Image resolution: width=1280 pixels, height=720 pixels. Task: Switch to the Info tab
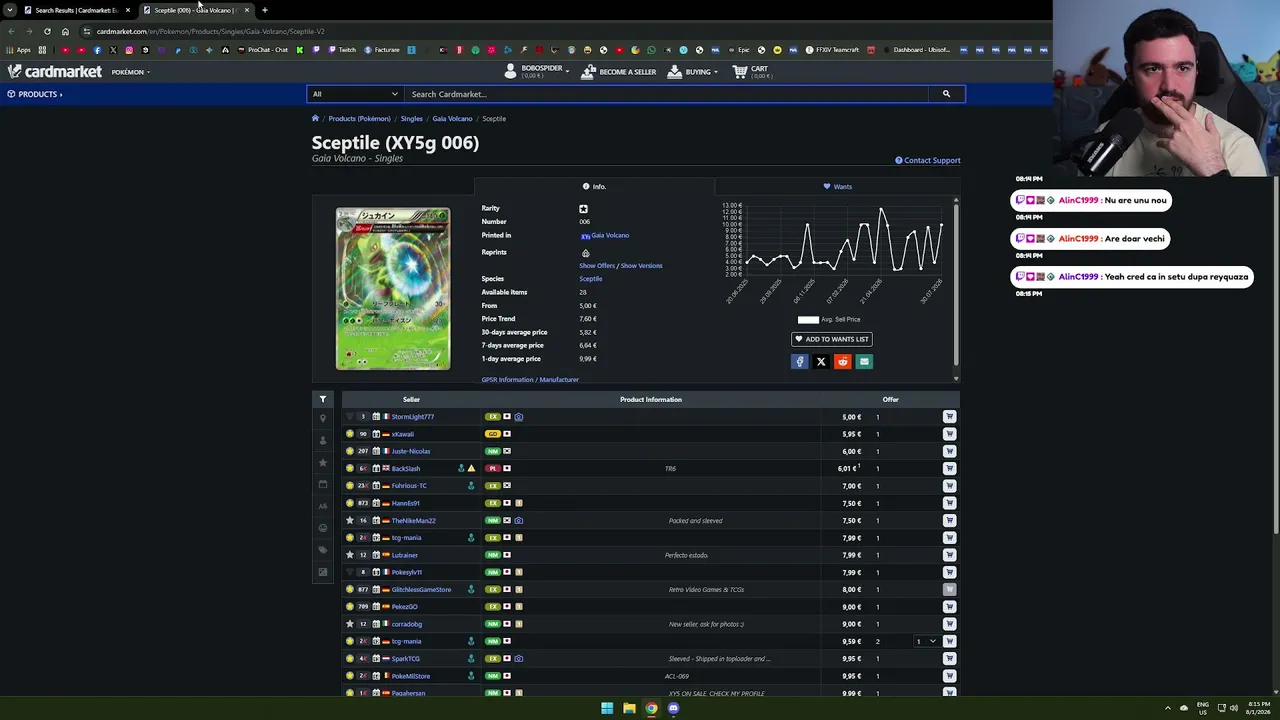(594, 186)
